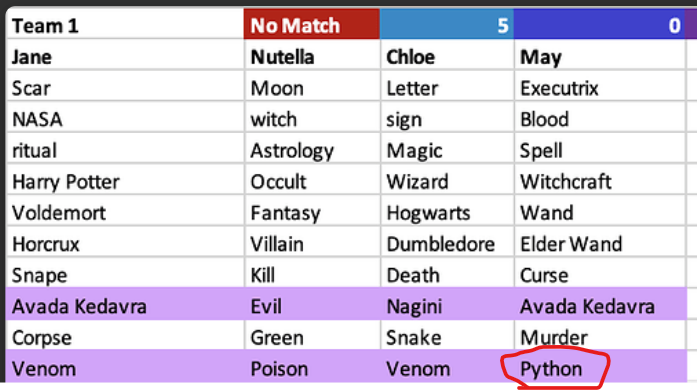The width and height of the screenshot is (697, 390).
Task: Click the Astrology cell
Action: tap(312, 150)
